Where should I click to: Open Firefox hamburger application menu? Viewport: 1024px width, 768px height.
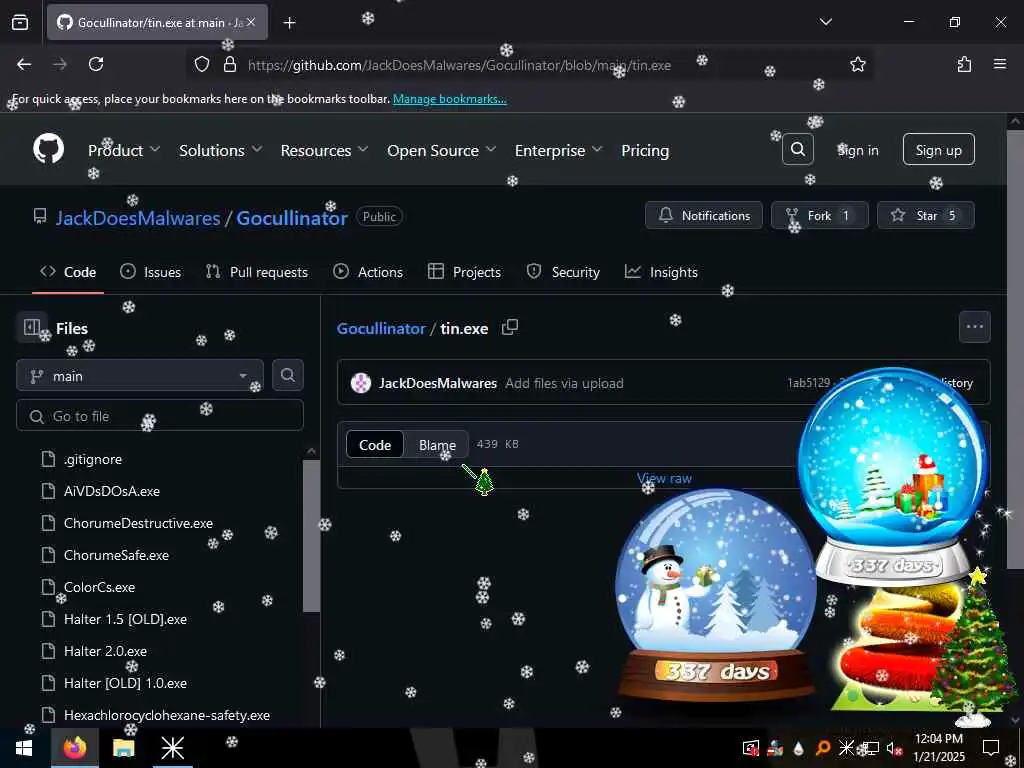click(x=999, y=64)
